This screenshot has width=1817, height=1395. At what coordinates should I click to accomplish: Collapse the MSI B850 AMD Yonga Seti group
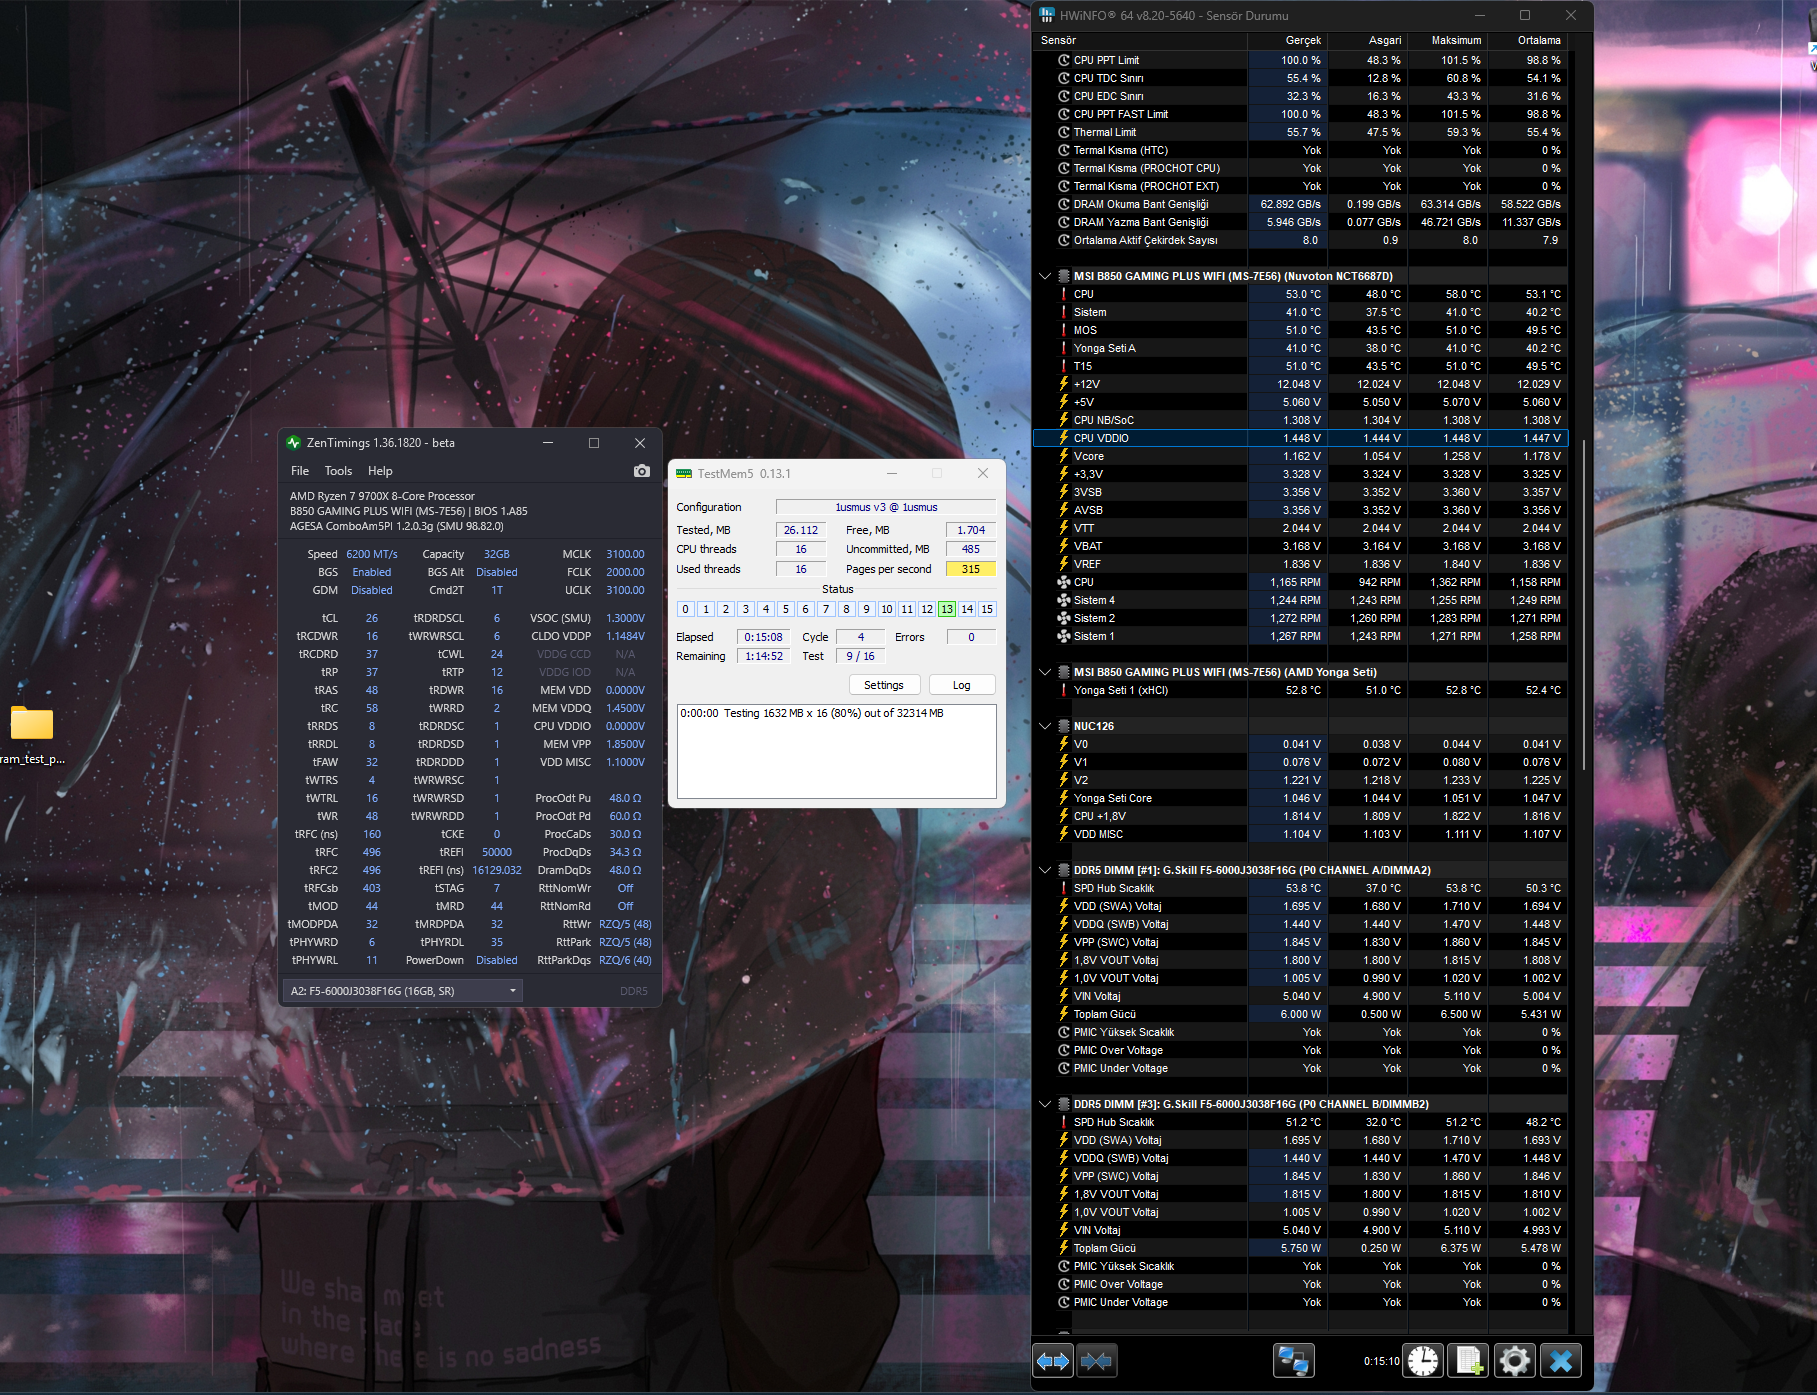click(x=1045, y=672)
